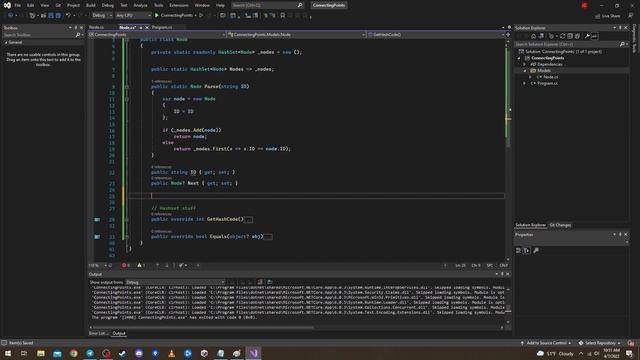This screenshot has height=360, width=640.
Task: Click the warnings count indicator in editor bar
Action: [141, 265]
